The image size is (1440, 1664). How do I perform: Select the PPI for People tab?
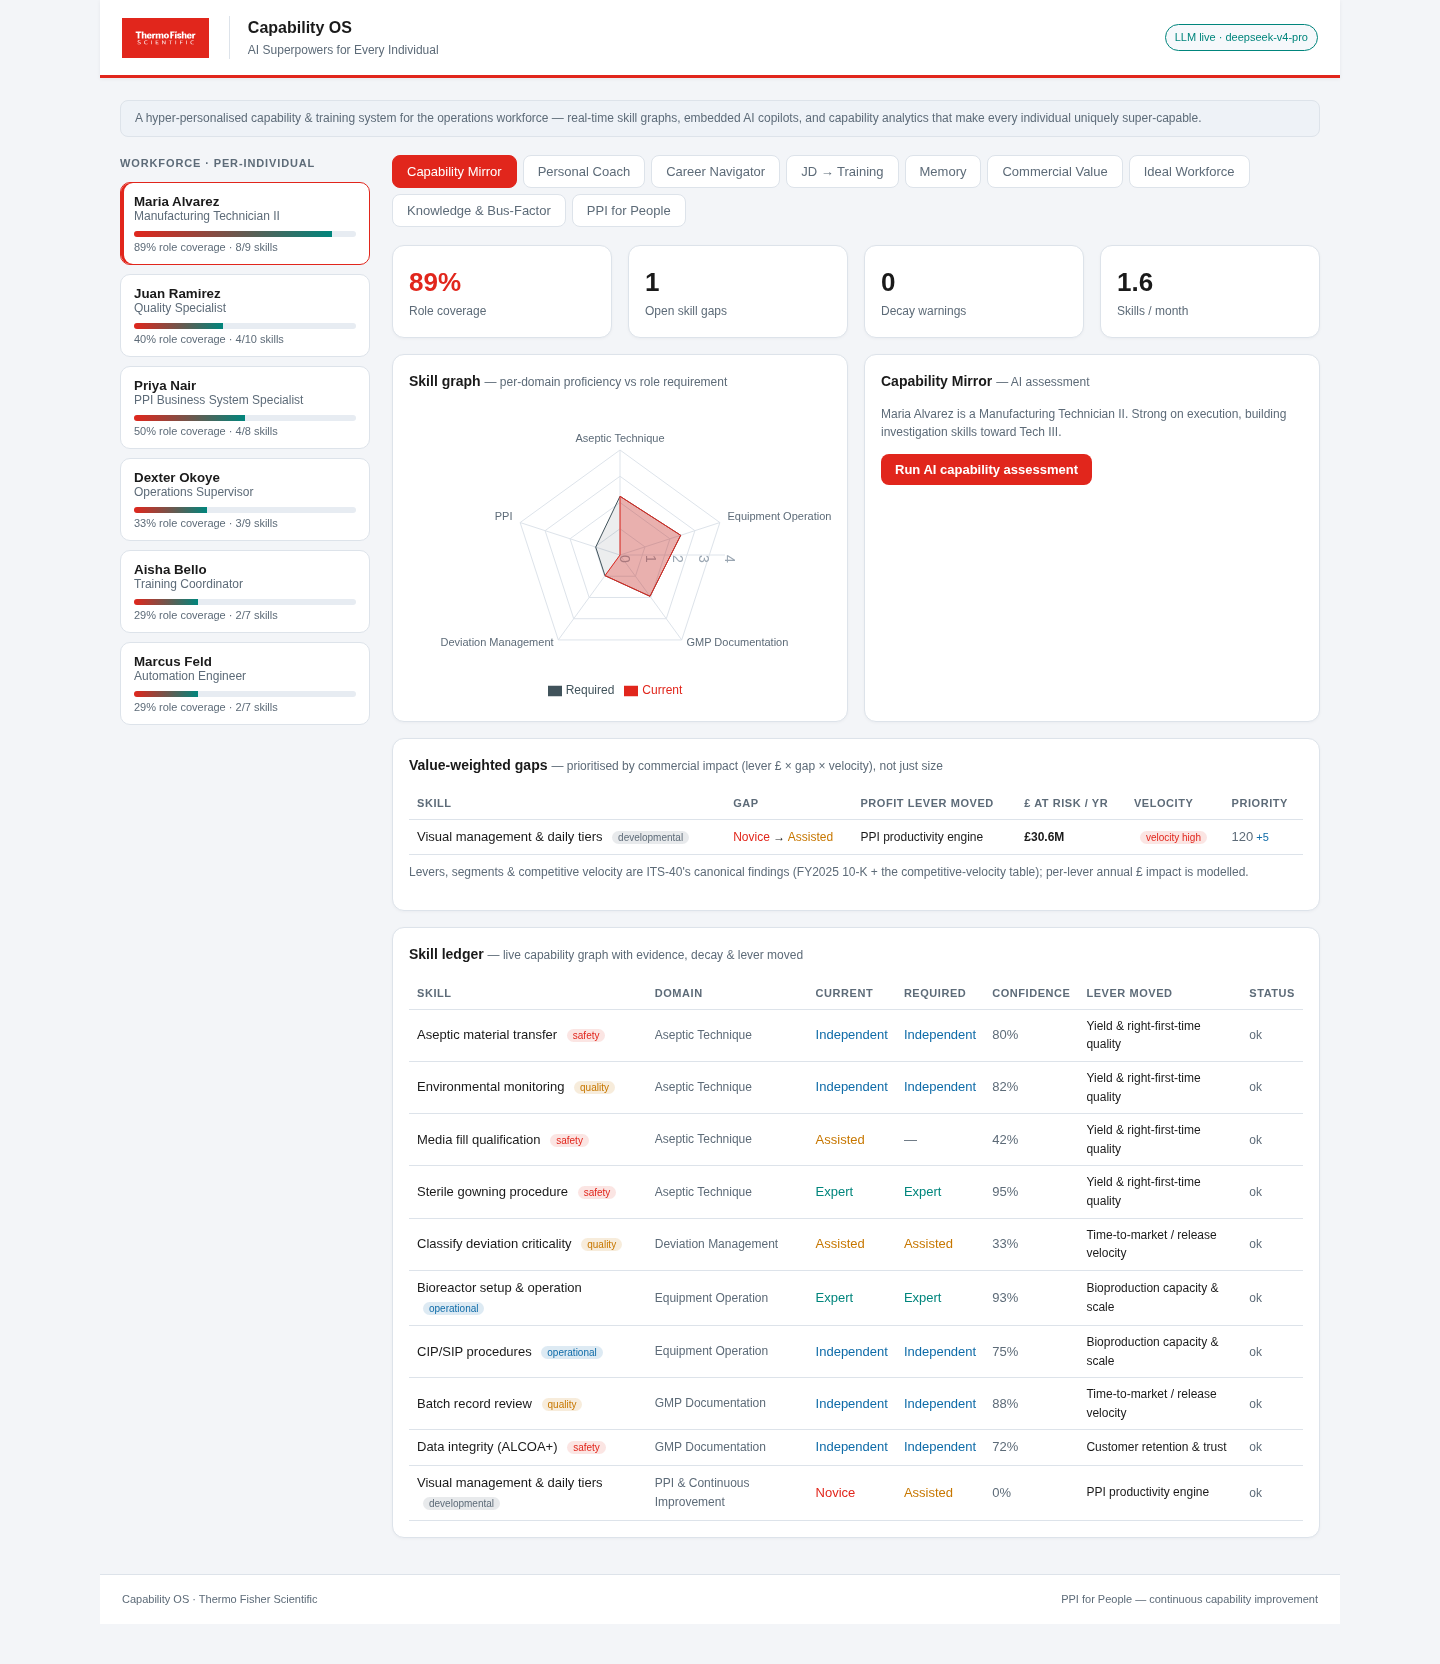coord(629,211)
